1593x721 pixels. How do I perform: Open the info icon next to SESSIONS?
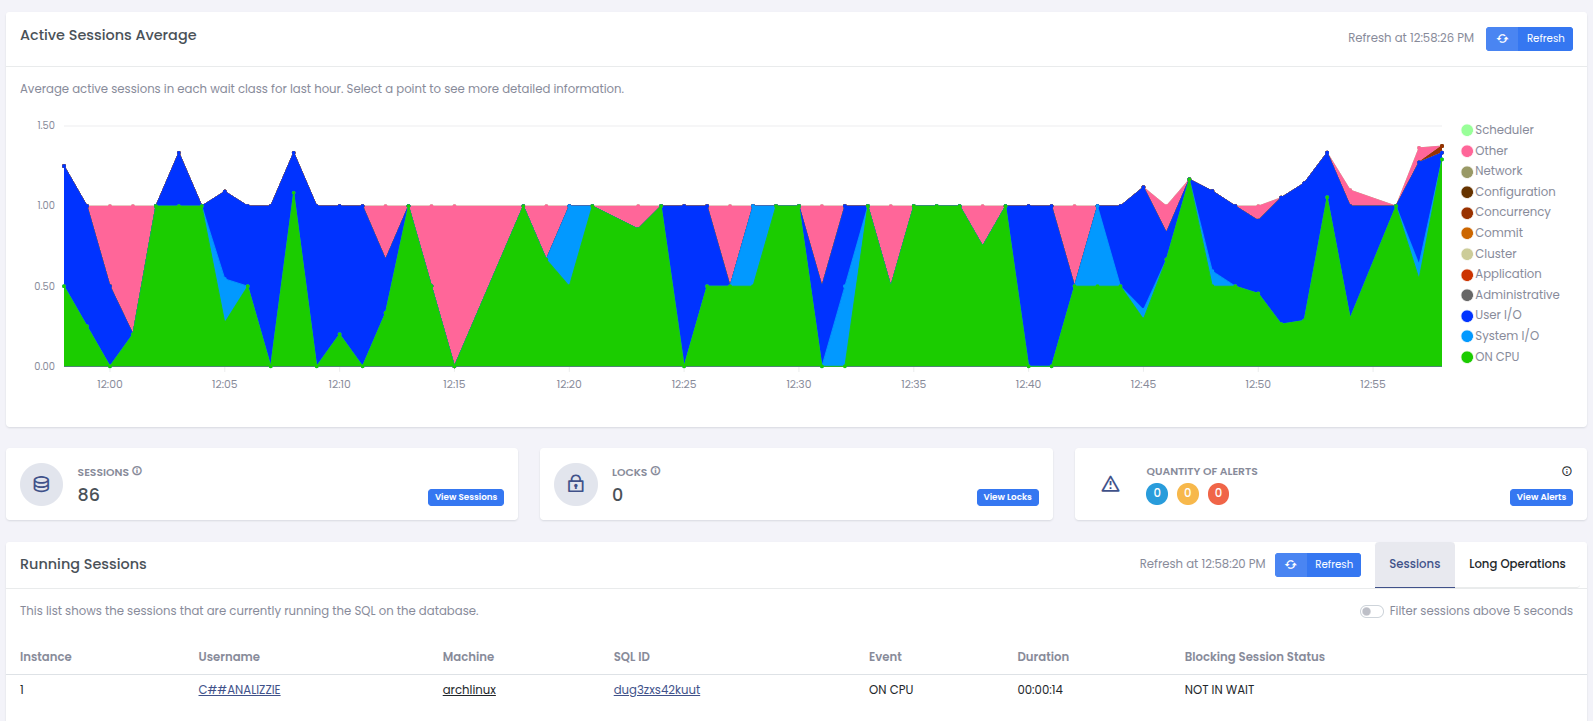[137, 471]
